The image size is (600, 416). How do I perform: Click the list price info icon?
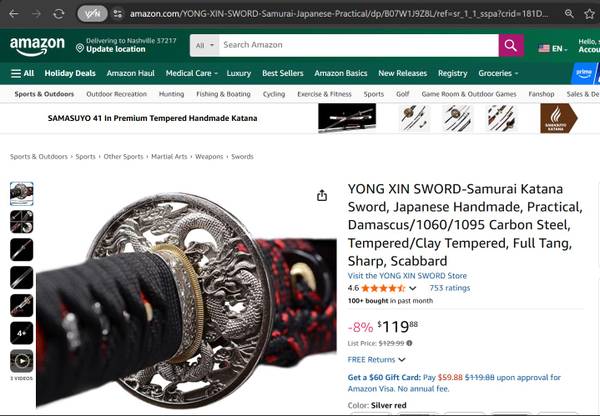[409, 343]
